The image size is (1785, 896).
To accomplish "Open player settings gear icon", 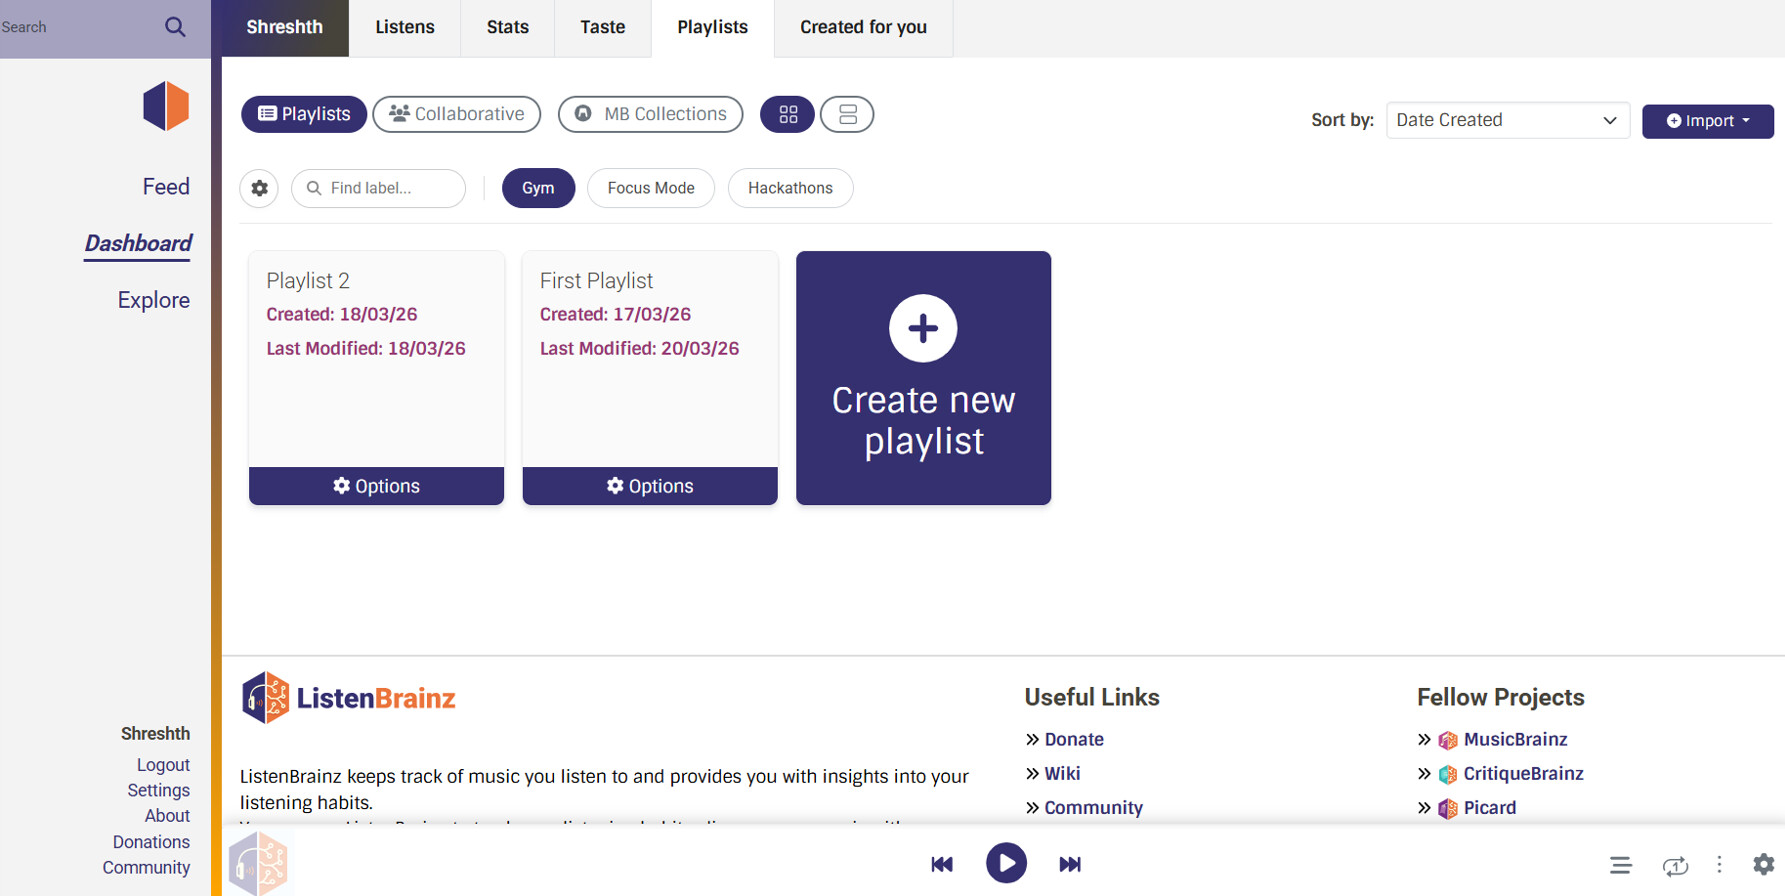I will coord(1763,864).
